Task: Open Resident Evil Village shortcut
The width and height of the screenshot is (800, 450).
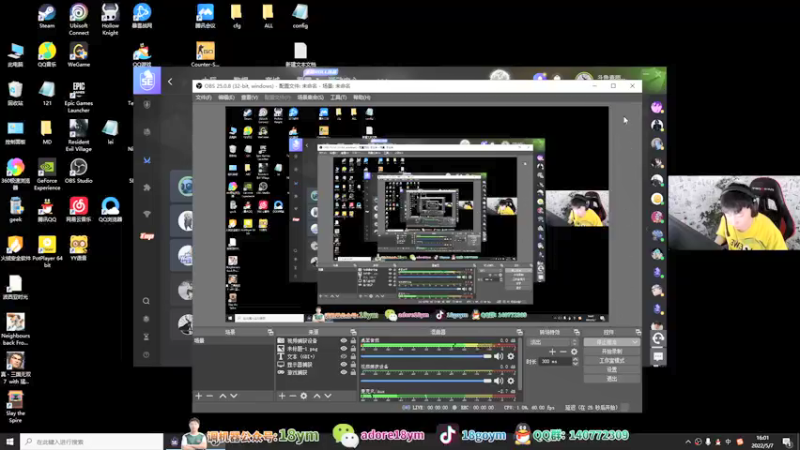Action: 79,136
